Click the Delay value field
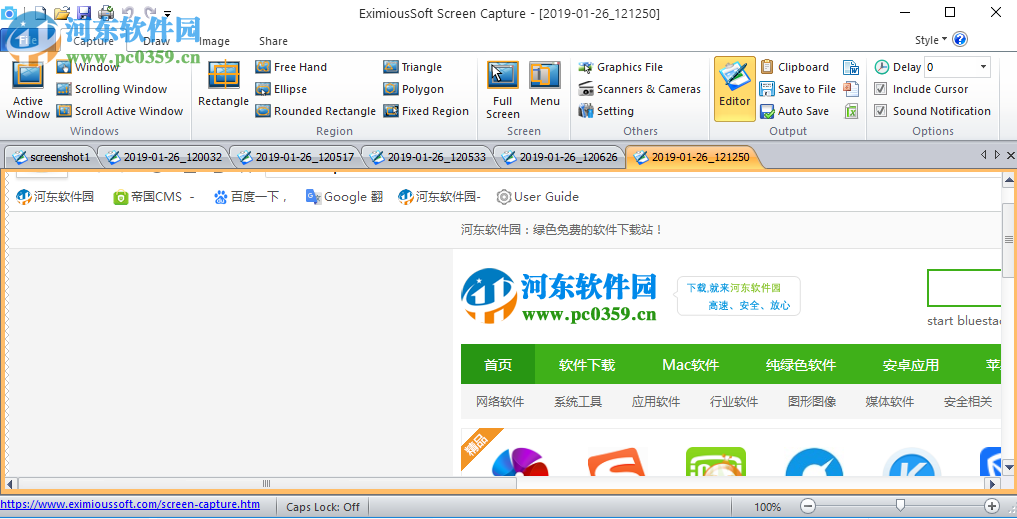The height and width of the screenshot is (519, 1017). (950, 67)
